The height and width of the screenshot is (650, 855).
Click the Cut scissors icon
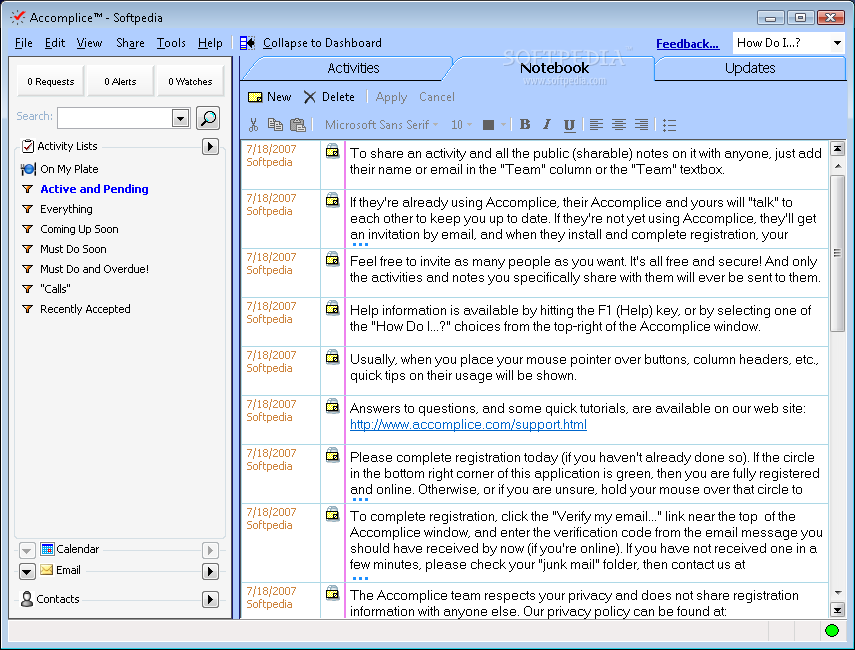click(x=253, y=125)
